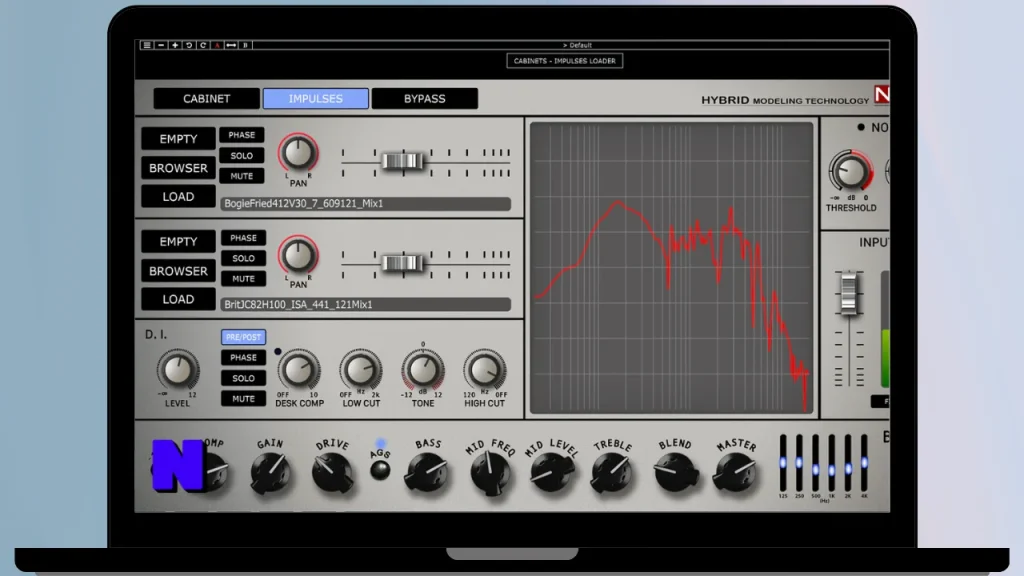Click LOAD for the second impulse slot
The height and width of the screenshot is (576, 1024).
pos(178,299)
